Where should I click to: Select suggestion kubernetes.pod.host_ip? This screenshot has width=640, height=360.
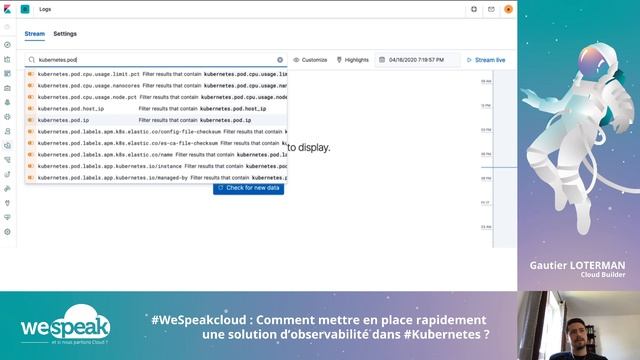coord(156,109)
